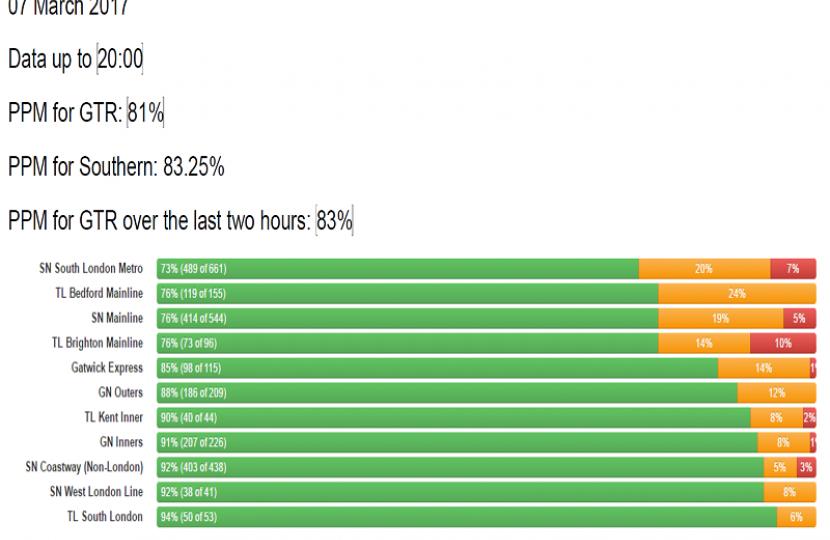Click the 20:00 data time field
Screen dimensions: 830x540
pos(120,60)
